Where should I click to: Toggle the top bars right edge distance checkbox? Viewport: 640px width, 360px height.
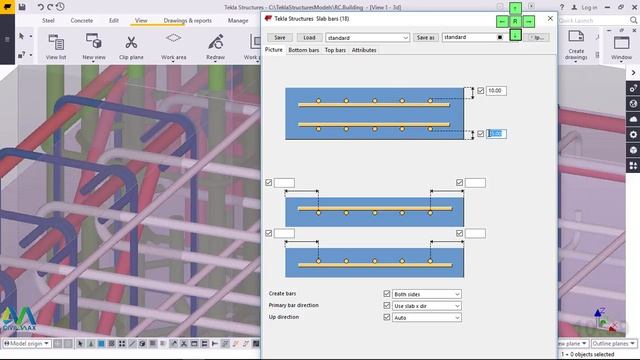(460, 182)
